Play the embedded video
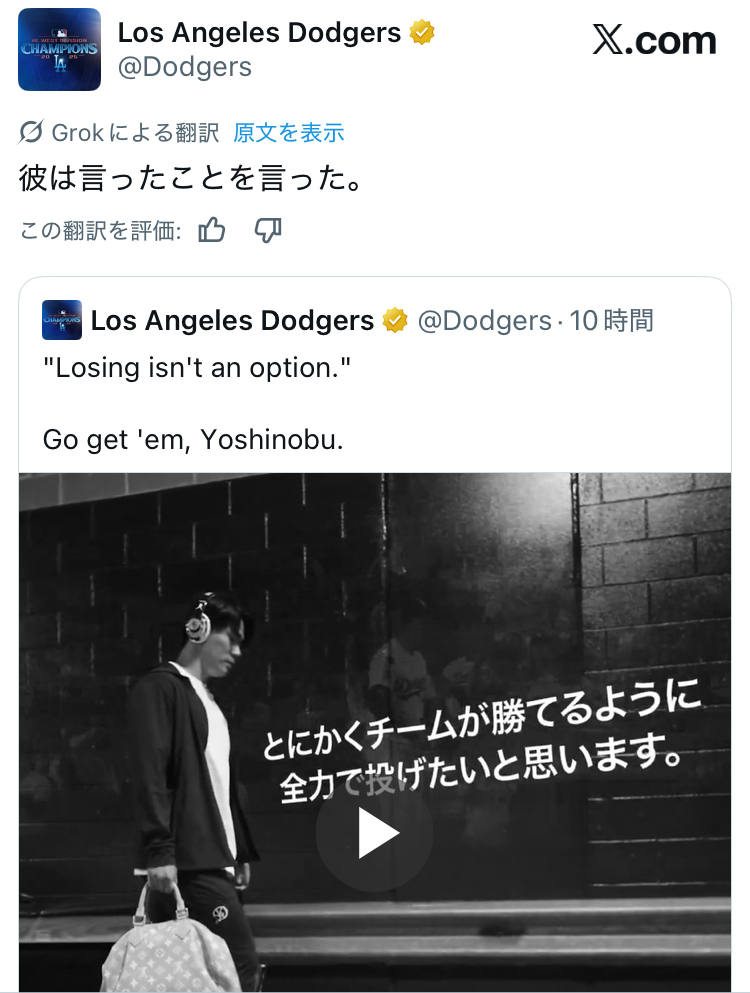Image resolution: width=750 pixels, height=993 pixels. pos(374,832)
